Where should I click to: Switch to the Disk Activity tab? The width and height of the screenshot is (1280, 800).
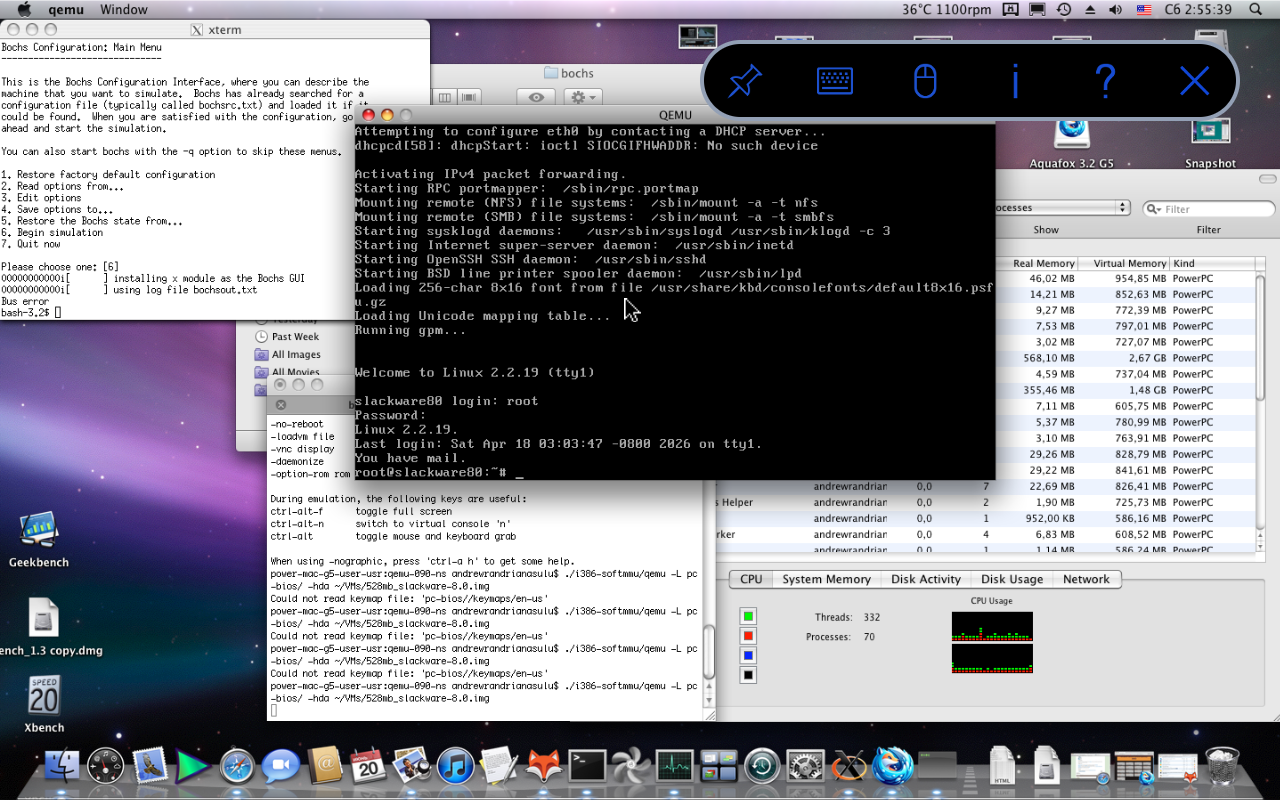926,579
